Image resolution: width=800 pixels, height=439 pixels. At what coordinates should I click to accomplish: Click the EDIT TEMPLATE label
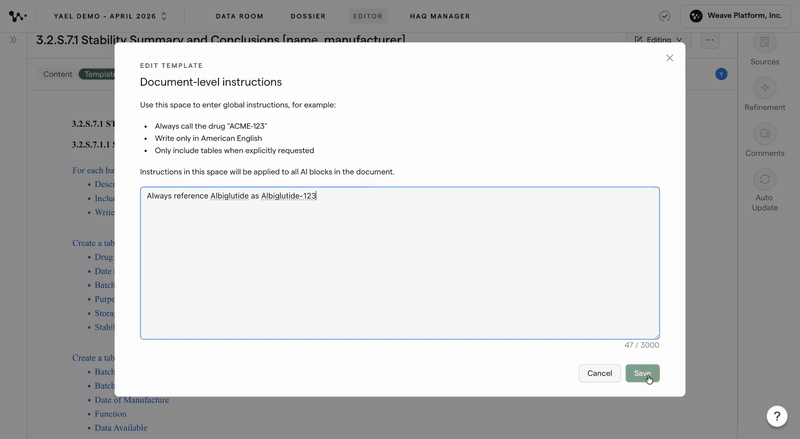(x=171, y=65)
